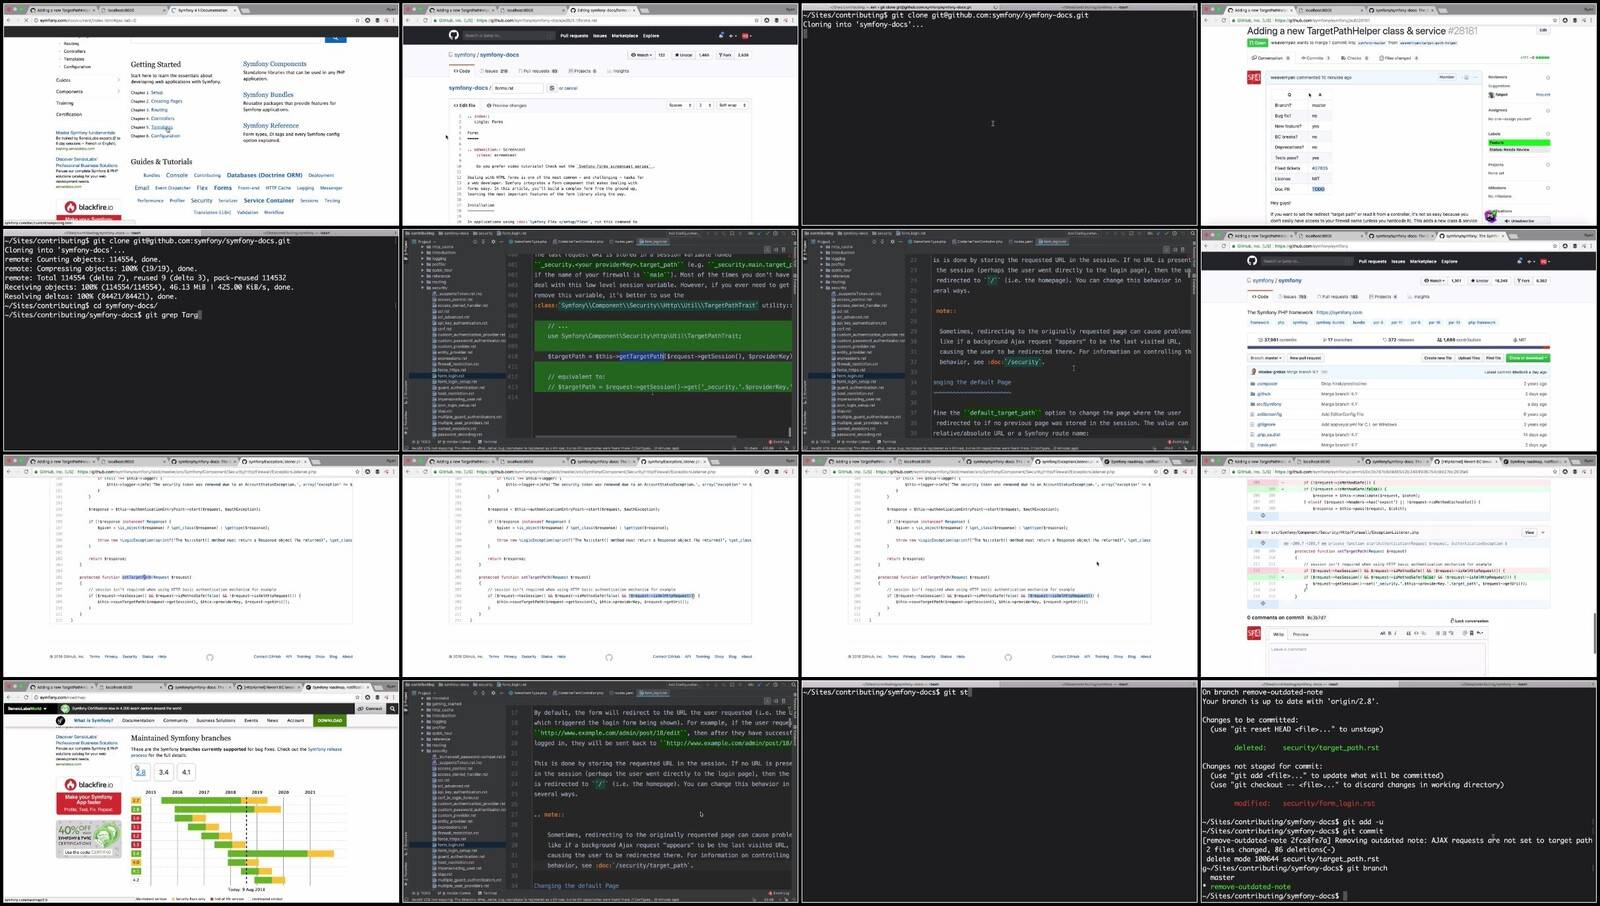Click the search icon in the Symfony roadmap header
Viewport: 1600px width, 906px height.
[392, 708]
